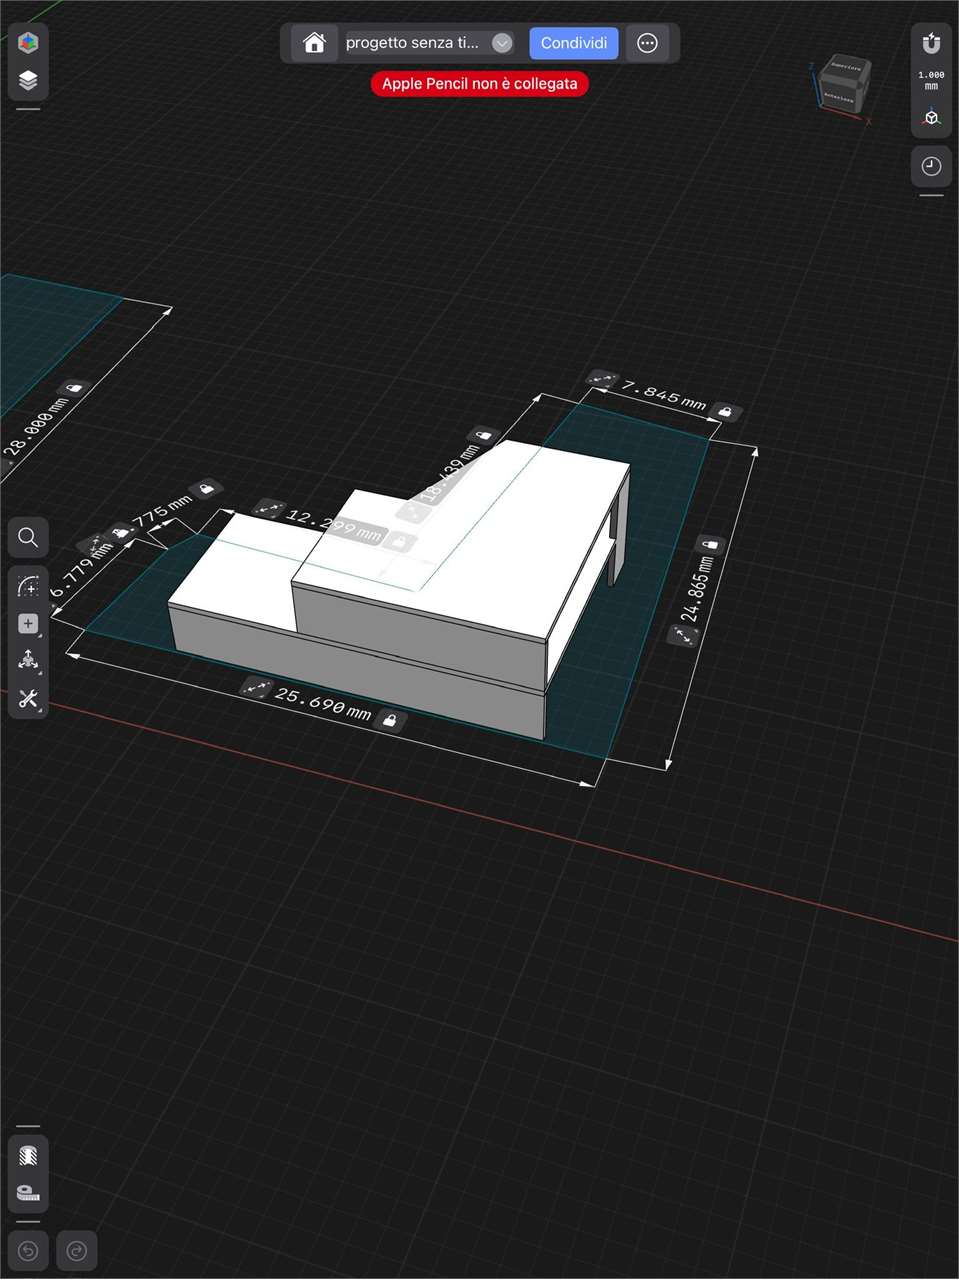This screenshot has height=1280, width=959.
Task: Click the striped cylinder visualization icon
Action: (x=28, y=1155)
